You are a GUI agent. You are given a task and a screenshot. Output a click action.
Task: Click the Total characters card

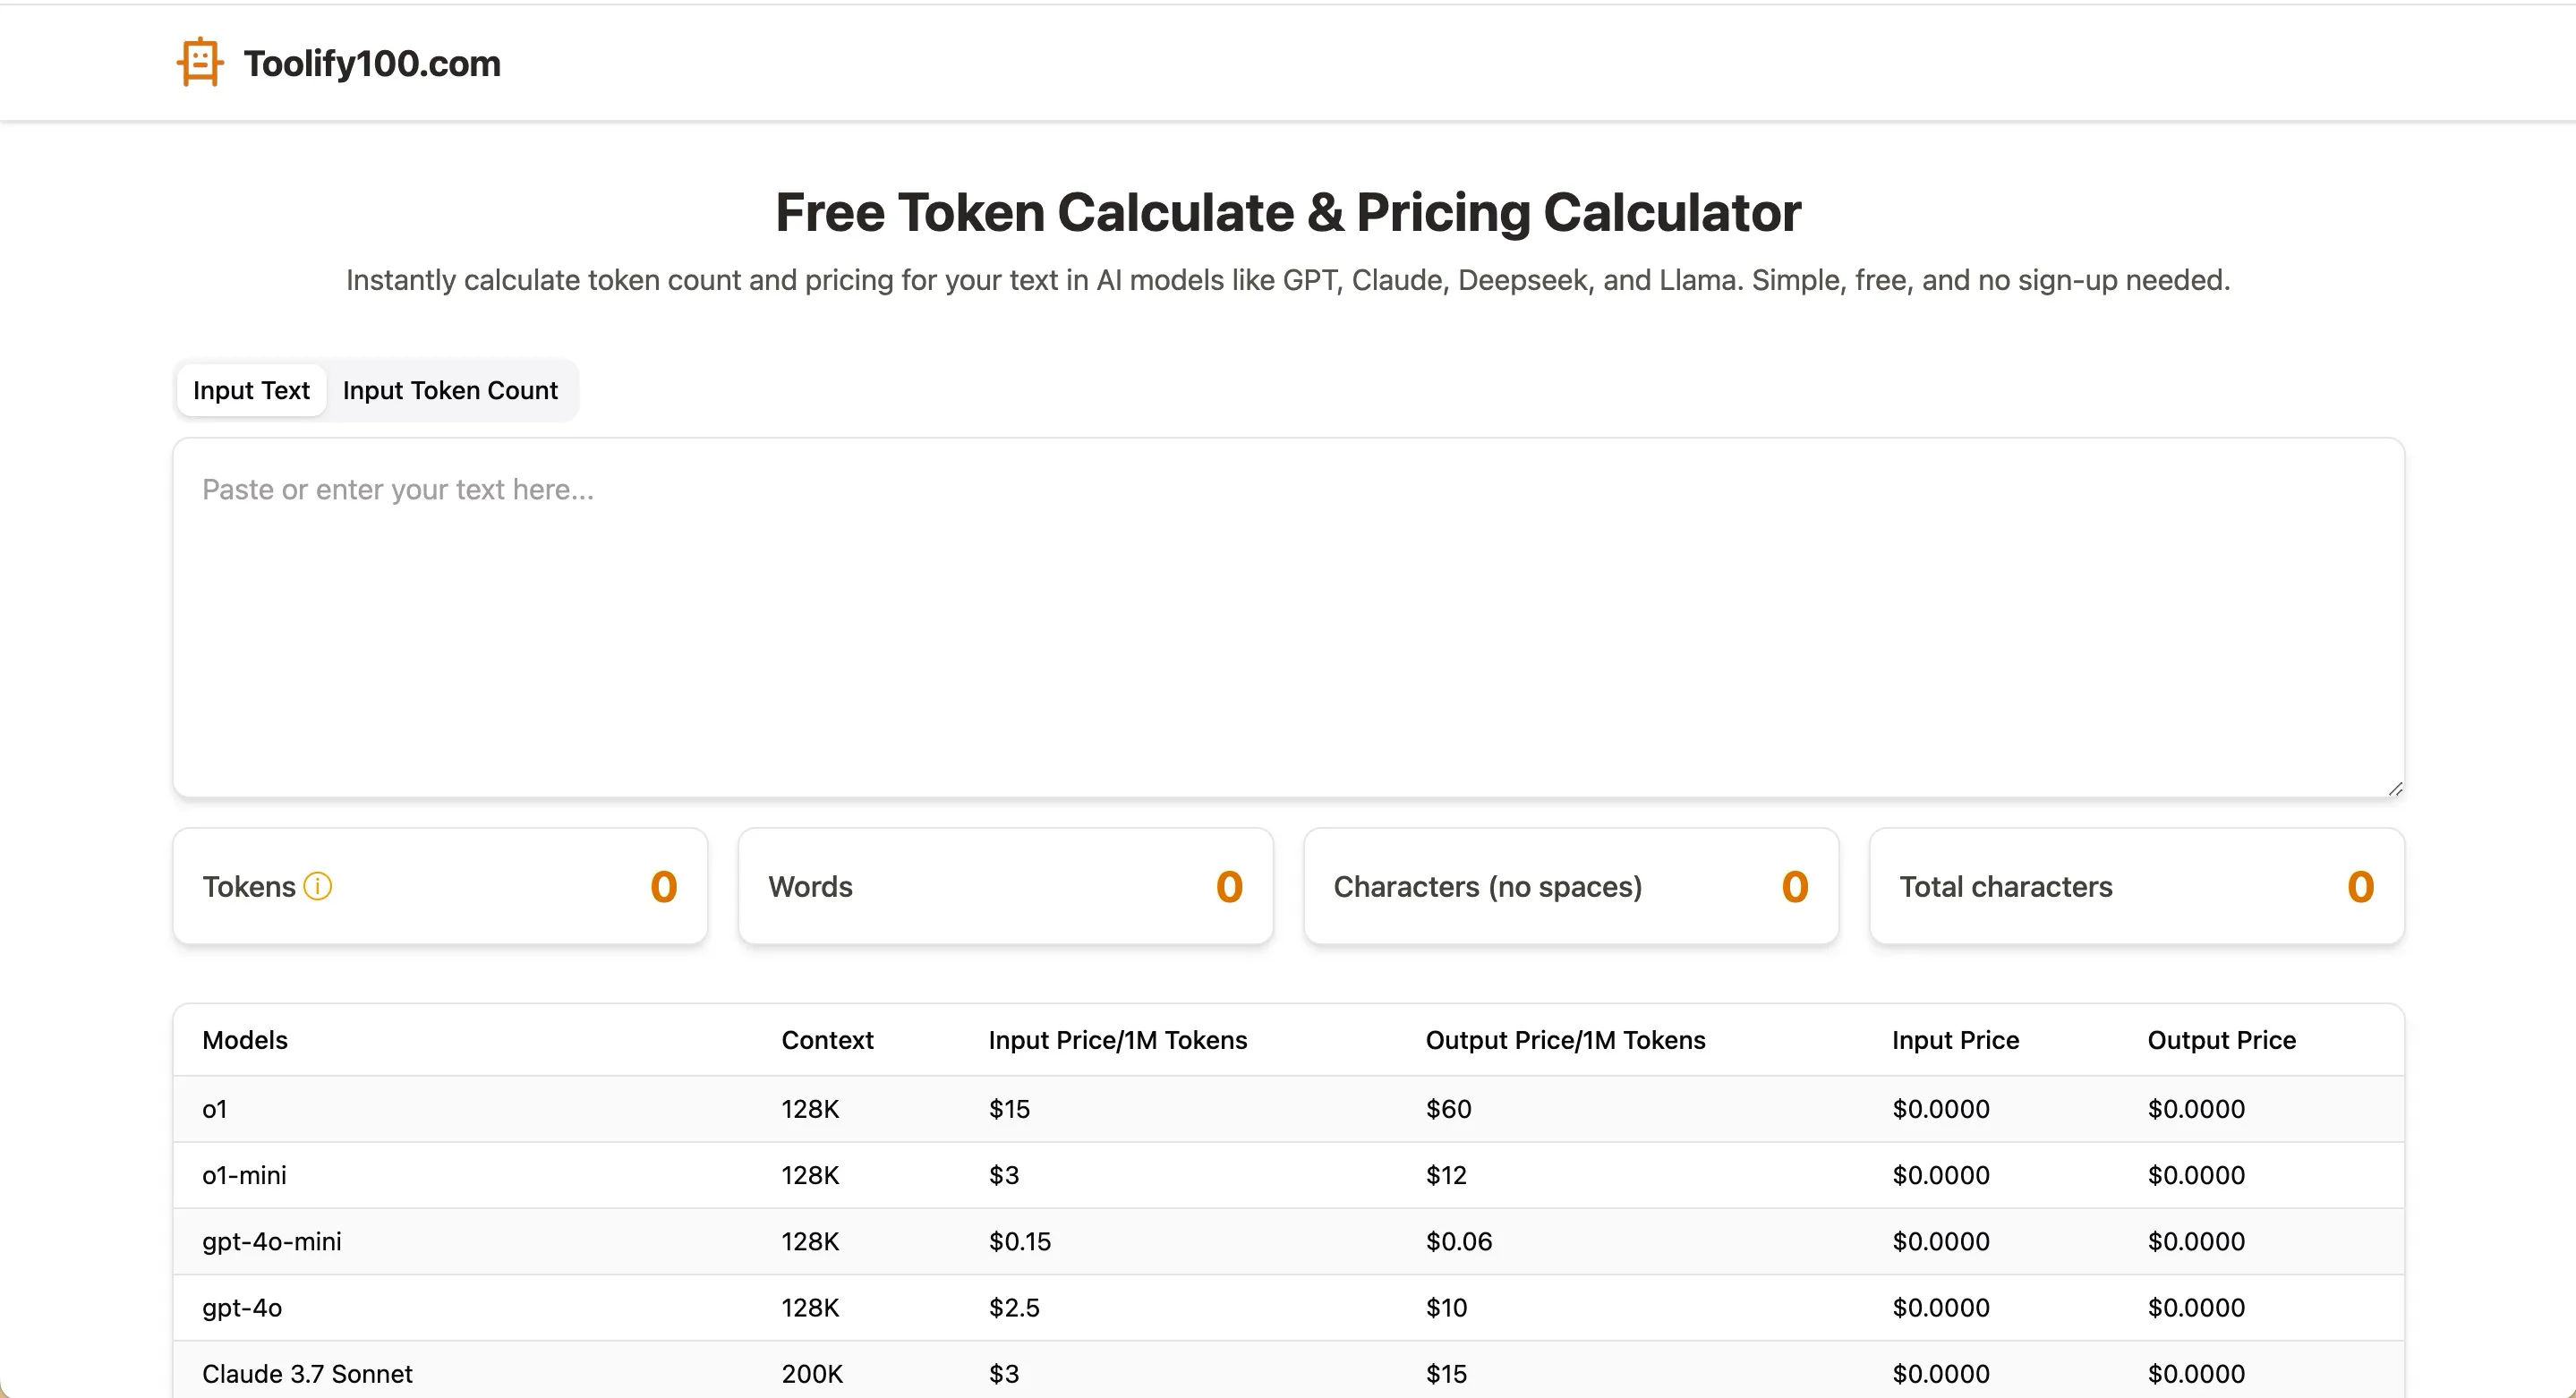click(x=2136, y=886)
